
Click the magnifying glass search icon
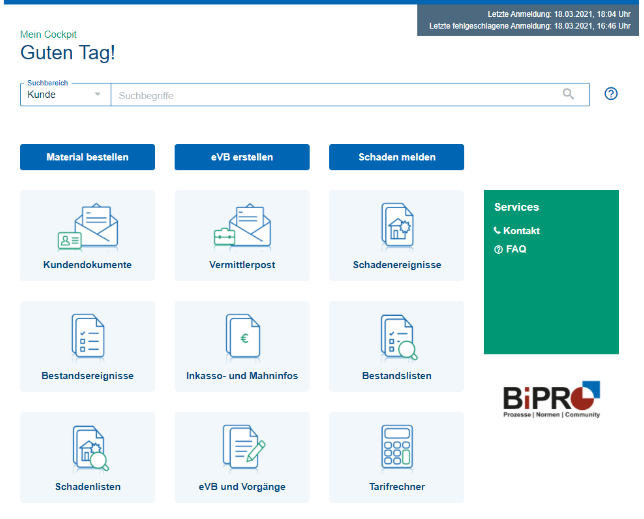(569, 94)
